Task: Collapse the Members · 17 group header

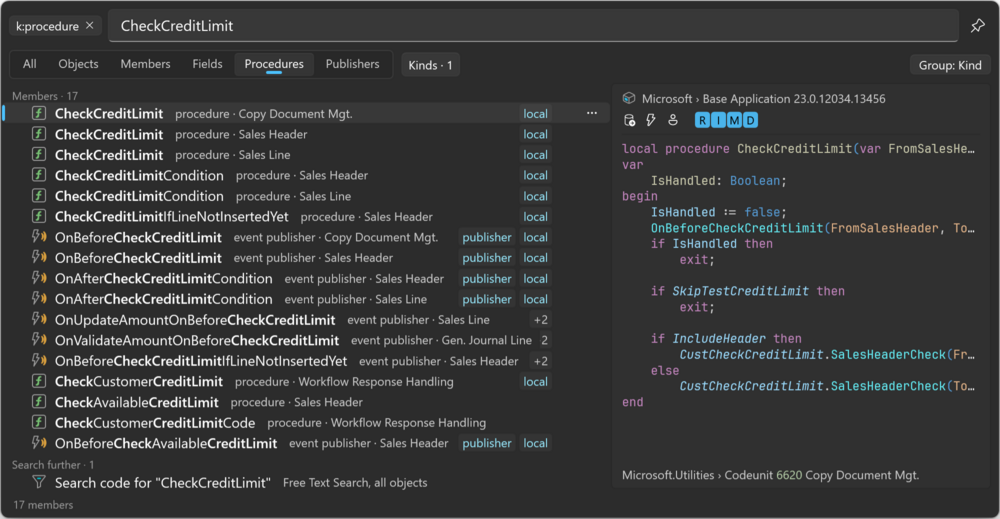Action: pyautogui.click(x=45, y=96)
